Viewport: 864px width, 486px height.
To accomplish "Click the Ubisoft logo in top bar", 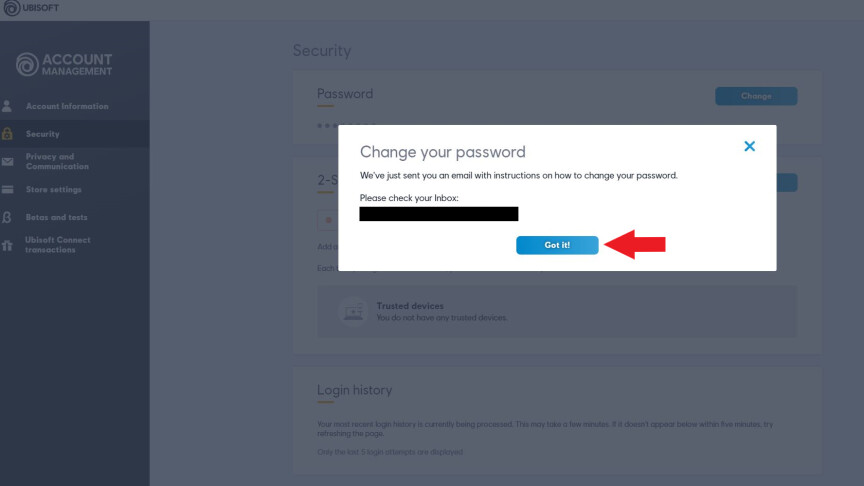I will click(12, 9).
